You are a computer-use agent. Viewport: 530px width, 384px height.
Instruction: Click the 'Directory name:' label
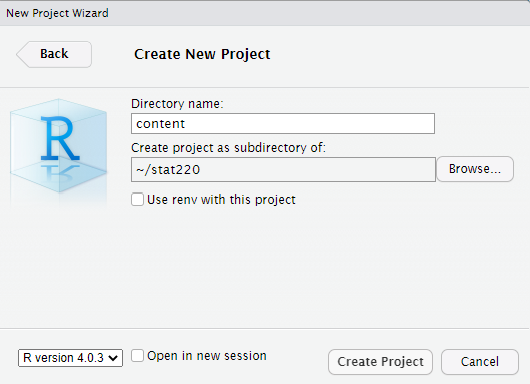click(x=177, y=104)
